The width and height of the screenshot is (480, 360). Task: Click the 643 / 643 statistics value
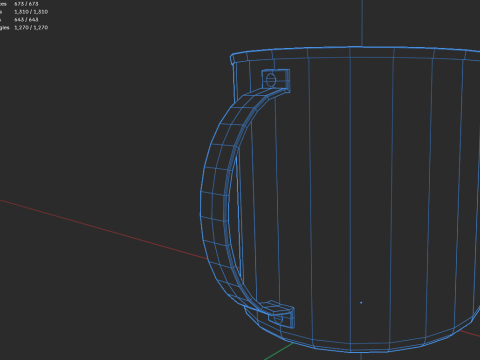pyautogui.click(x=26, y=20)
